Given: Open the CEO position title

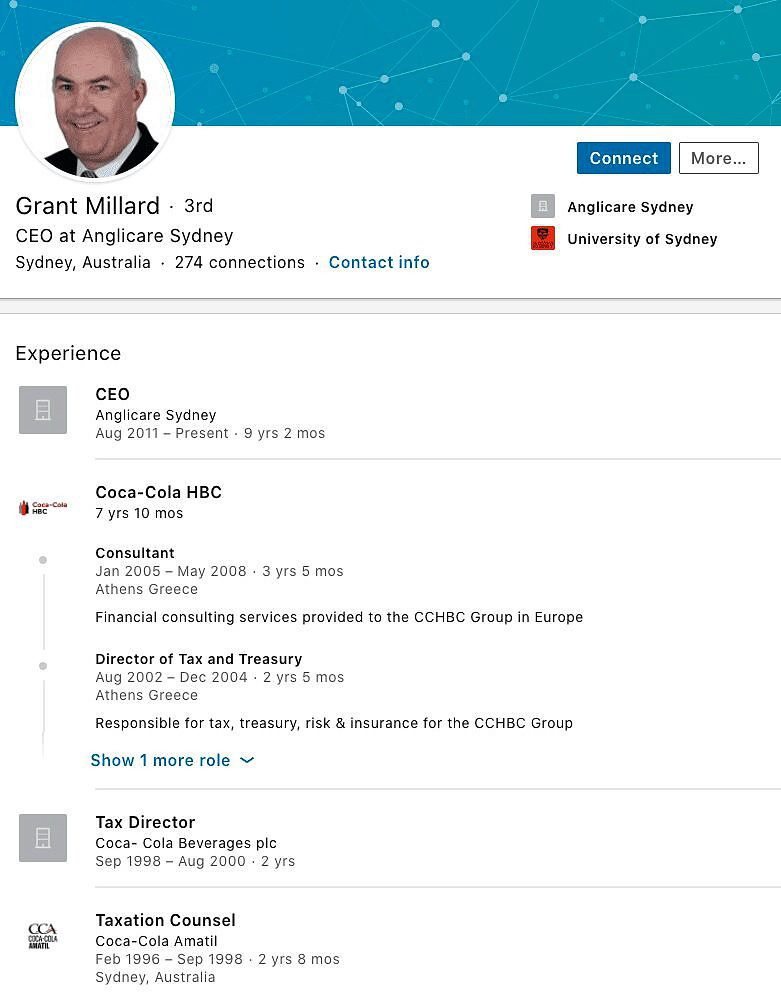Looking at the screenshot, I should 113,394.
